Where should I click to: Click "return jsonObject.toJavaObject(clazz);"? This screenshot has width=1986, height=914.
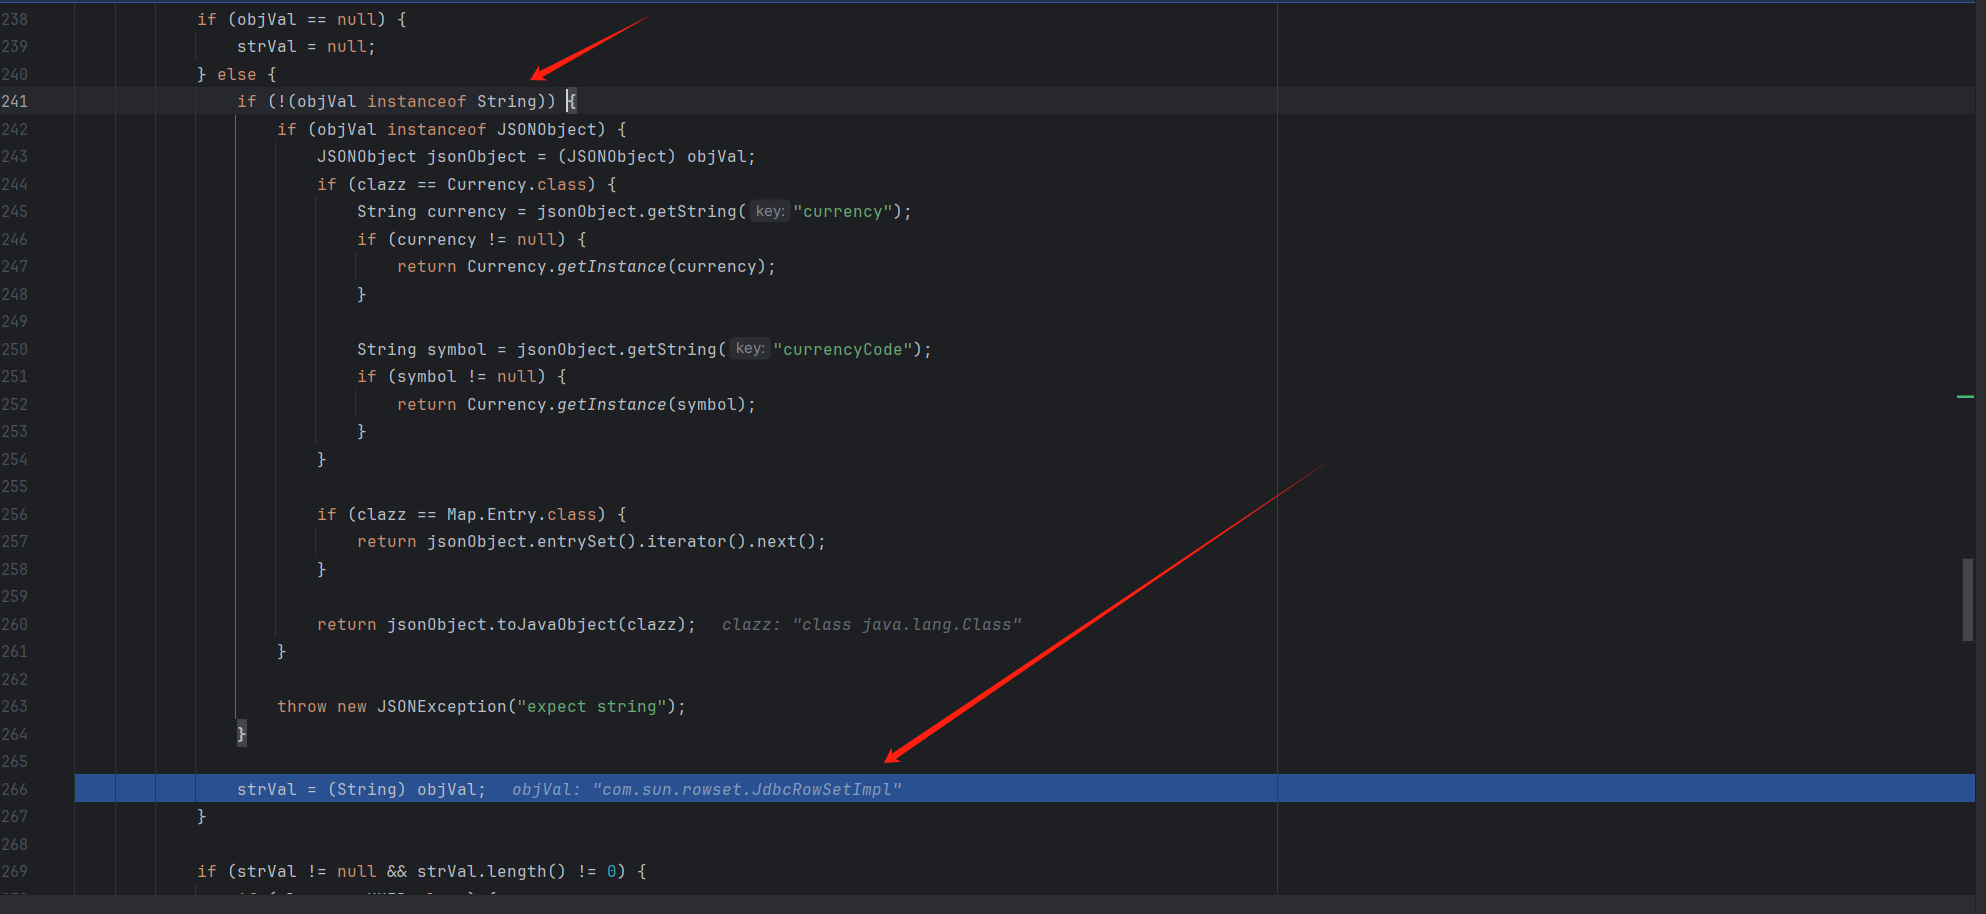coord(506,624)
